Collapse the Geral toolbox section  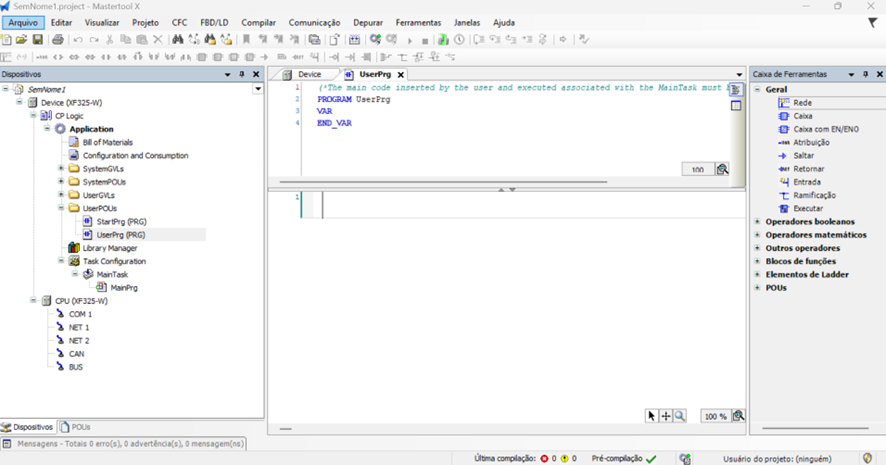pyautogui.click(x=757, y=89)
